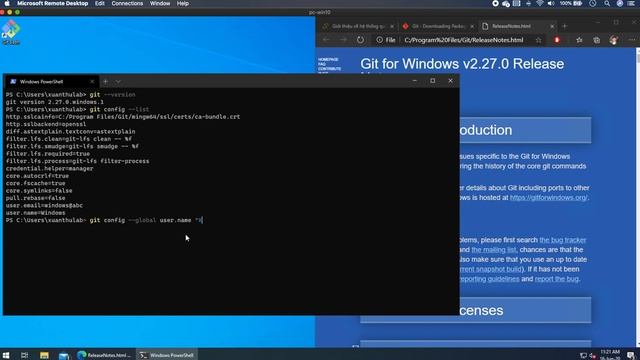Screen dimensions: 640x360
Task: Add this page to favorites star
Action: 538,40
